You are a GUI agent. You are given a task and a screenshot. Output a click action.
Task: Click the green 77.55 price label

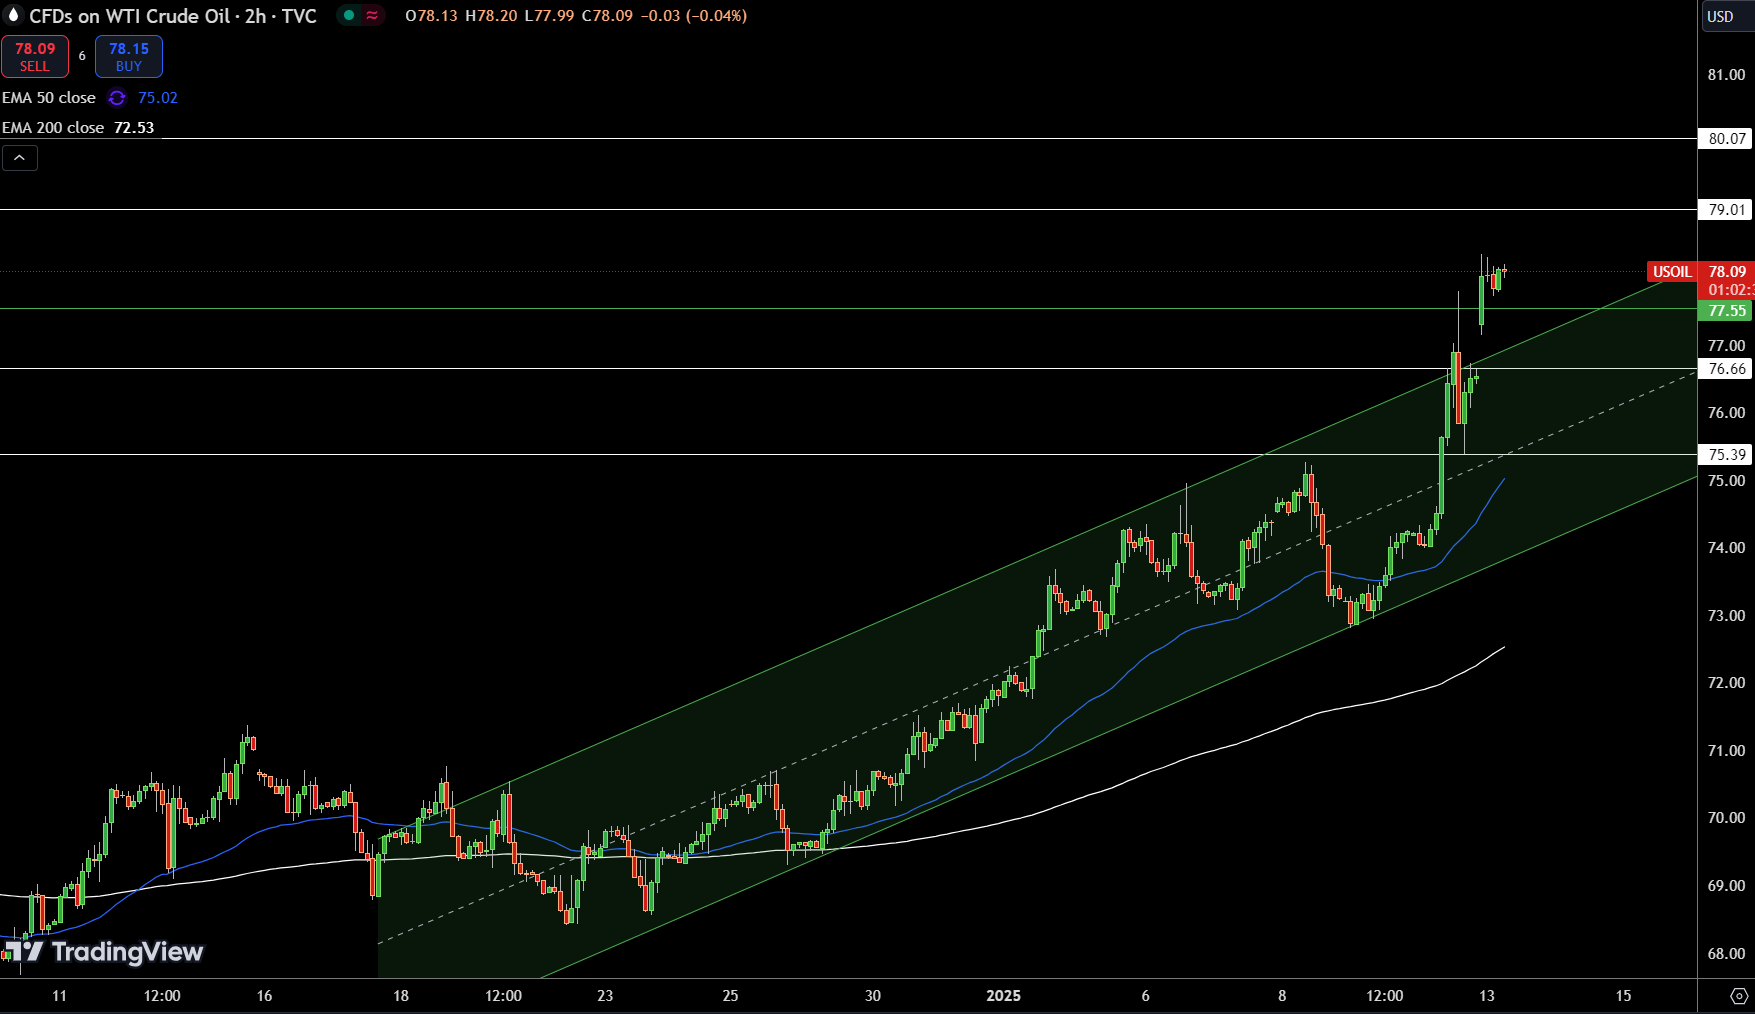pos(1726,311)
